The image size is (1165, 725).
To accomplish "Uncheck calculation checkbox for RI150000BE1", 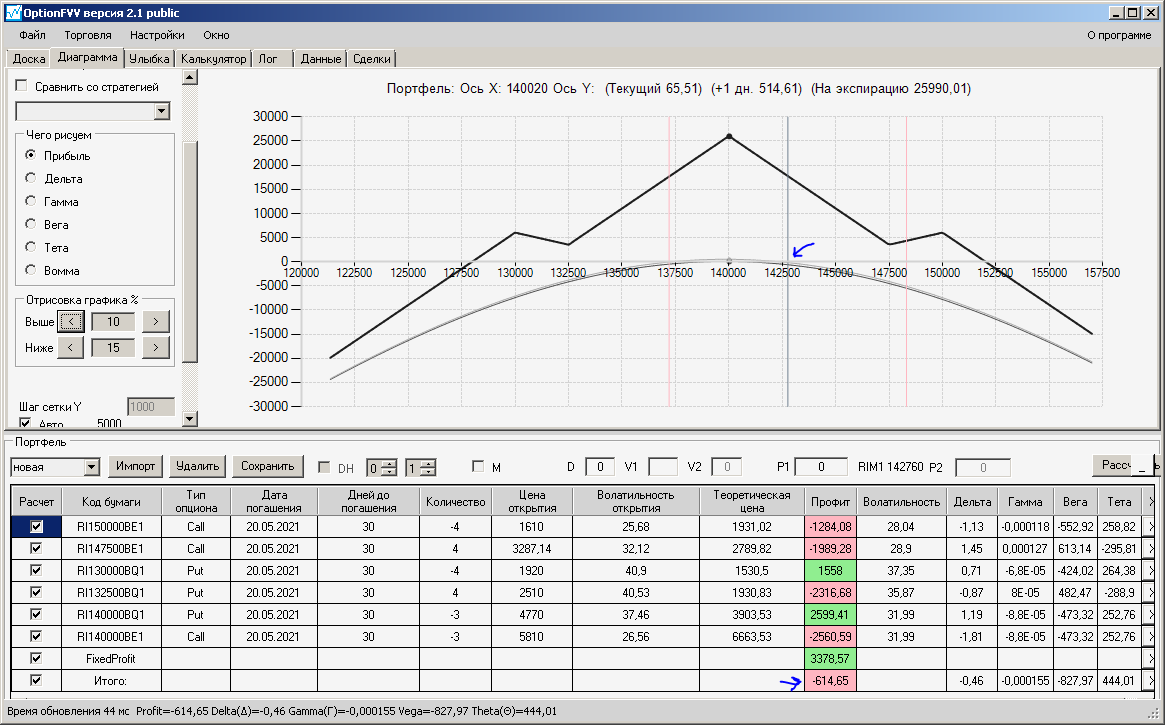I will (36, 527).
